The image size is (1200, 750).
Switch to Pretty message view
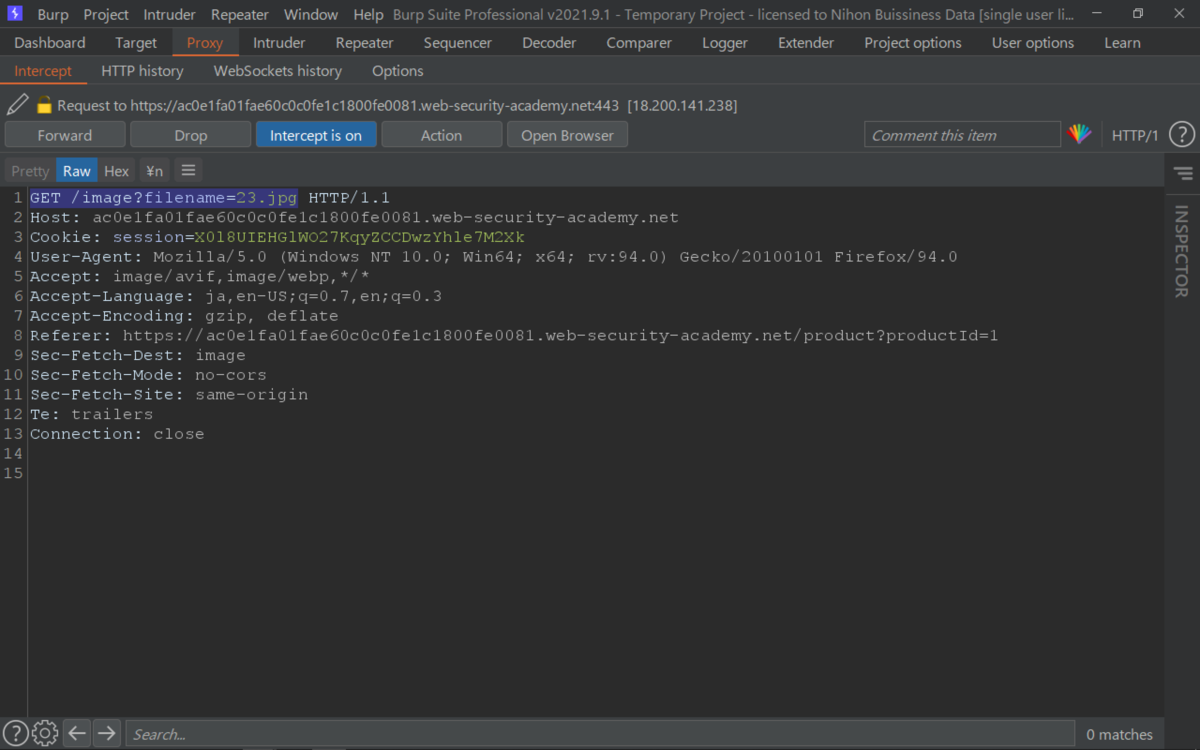[30, 171]
